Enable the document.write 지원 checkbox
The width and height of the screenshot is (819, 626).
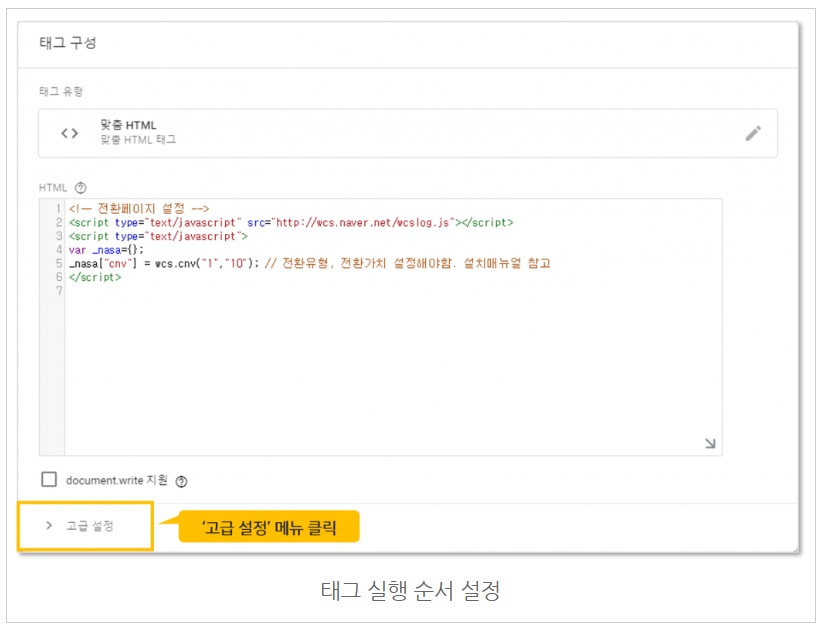[49, 479]
